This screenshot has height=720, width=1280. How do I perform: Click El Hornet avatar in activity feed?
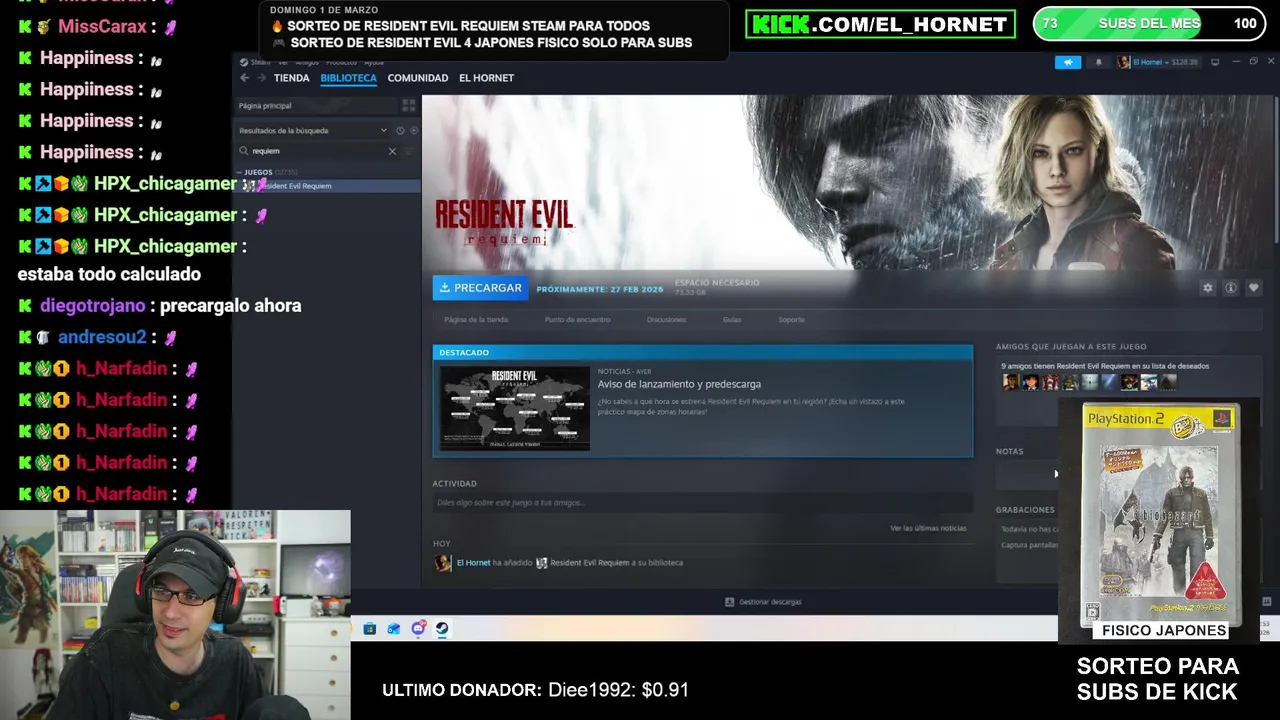click(442, 563)
